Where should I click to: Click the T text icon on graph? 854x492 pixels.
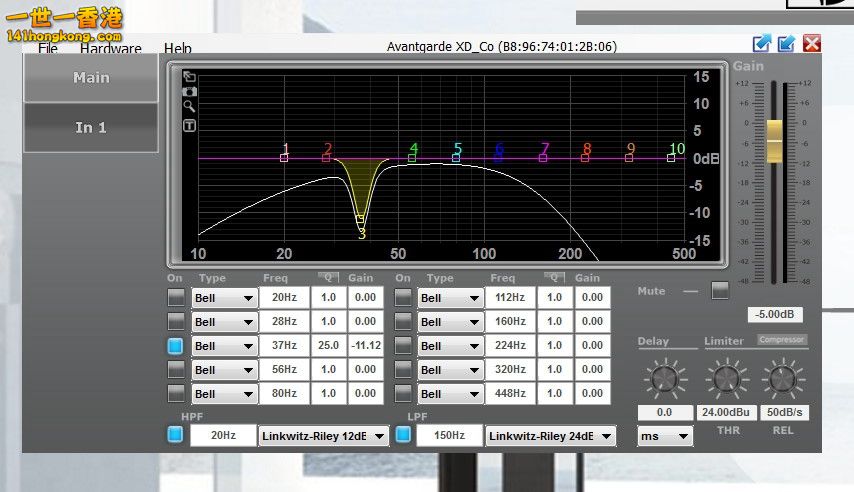coord(189,126)
